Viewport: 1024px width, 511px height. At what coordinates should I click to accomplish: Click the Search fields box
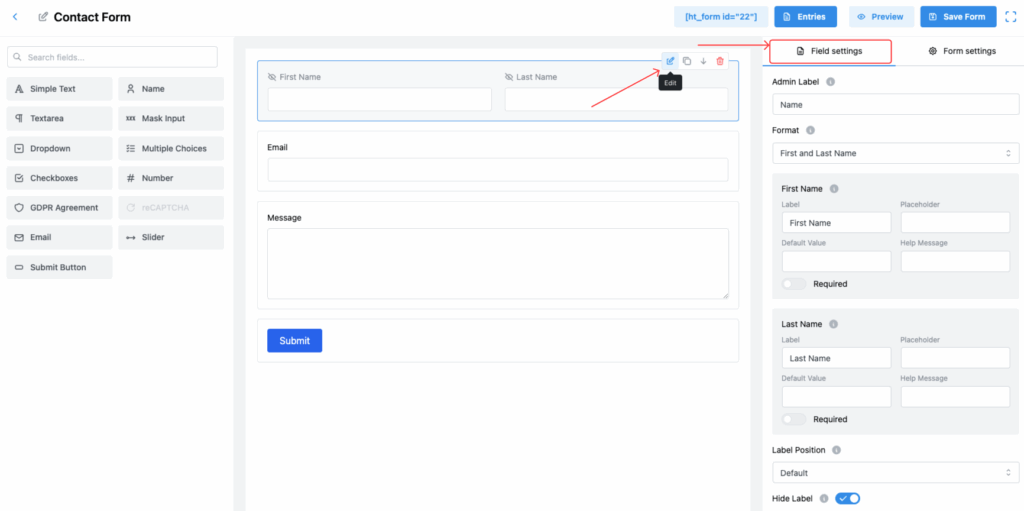pyautogui.click(x=112, y=57)
